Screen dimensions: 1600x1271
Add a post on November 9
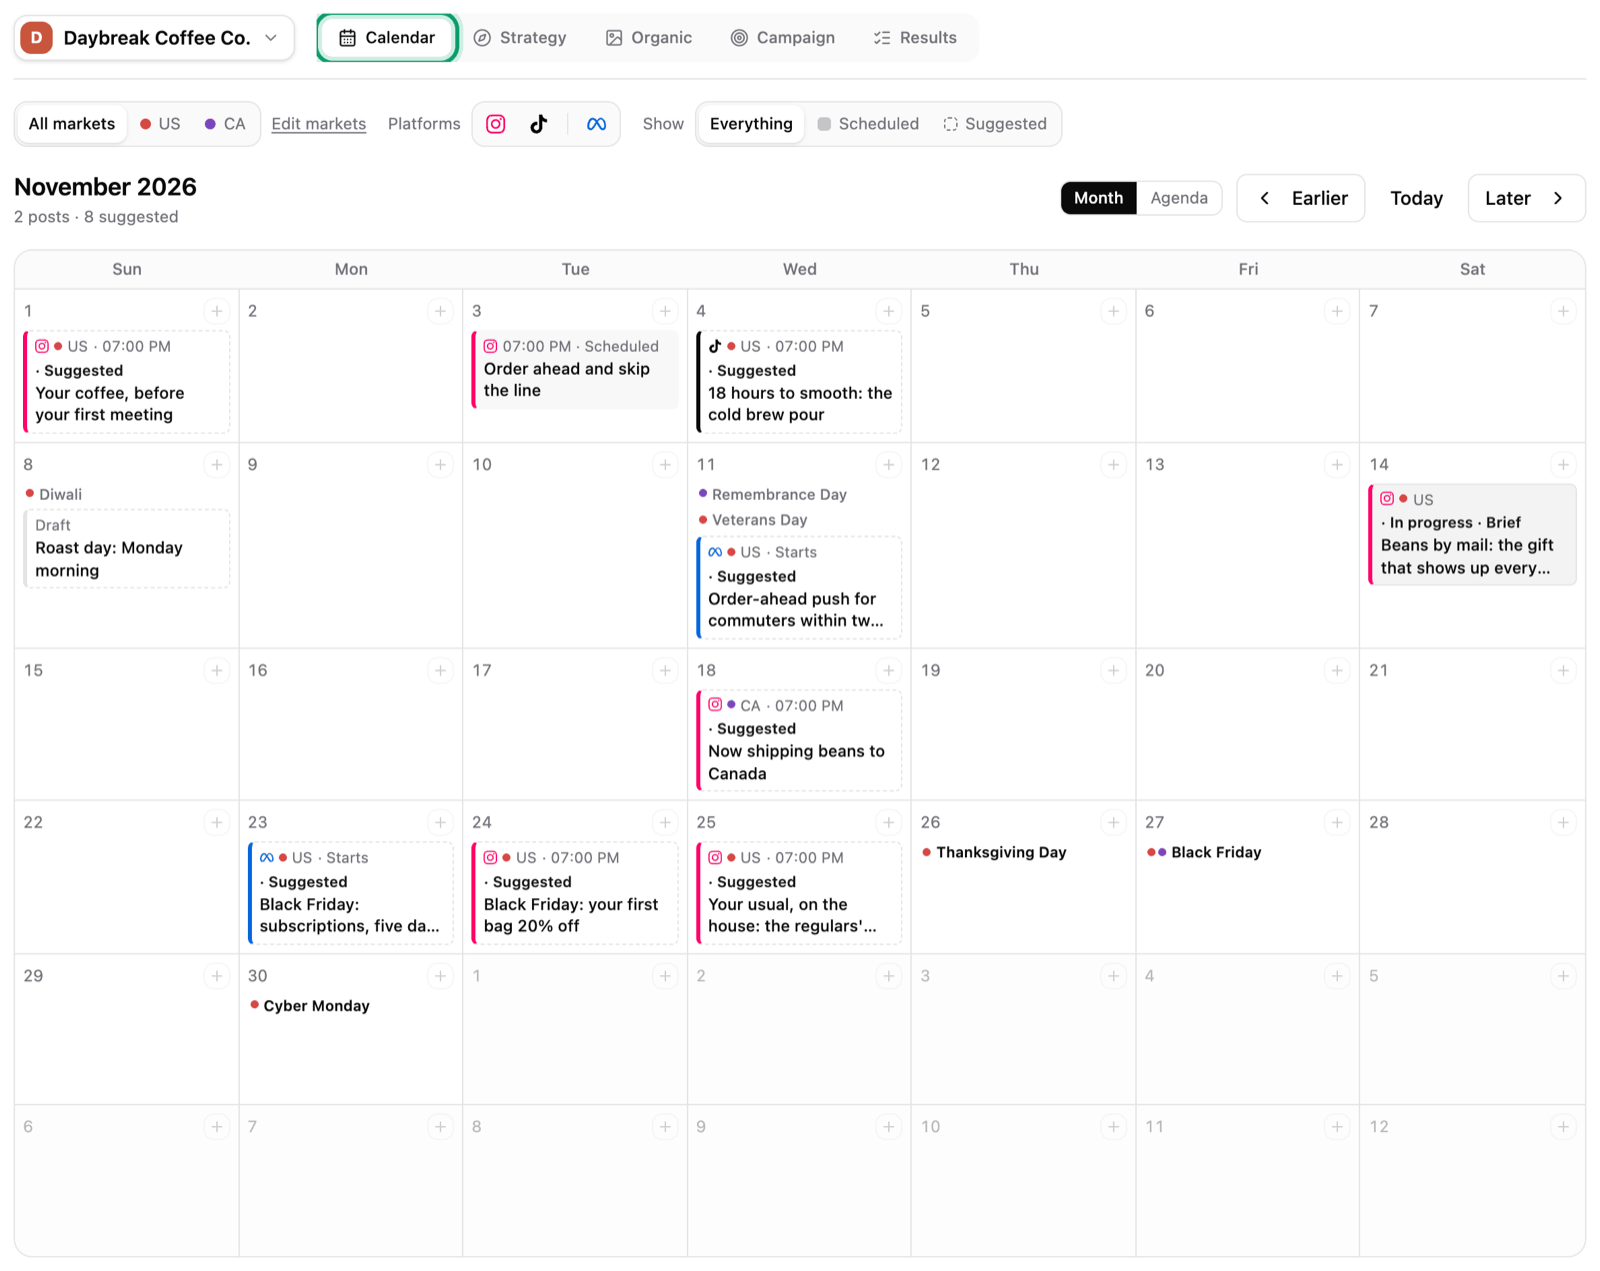point(440,464)
